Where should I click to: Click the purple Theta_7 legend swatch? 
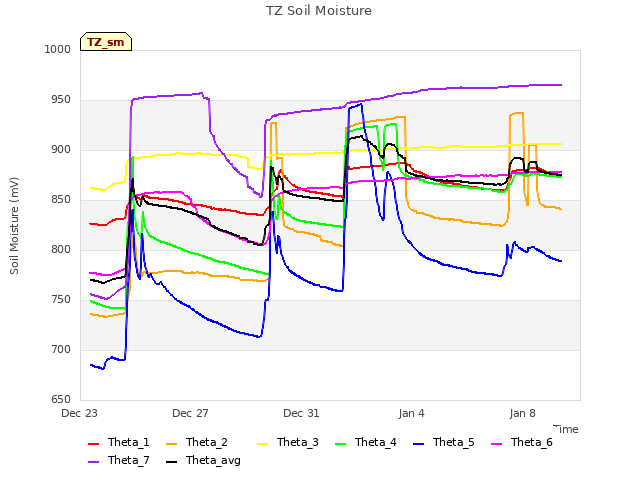(x=93, y=462)
